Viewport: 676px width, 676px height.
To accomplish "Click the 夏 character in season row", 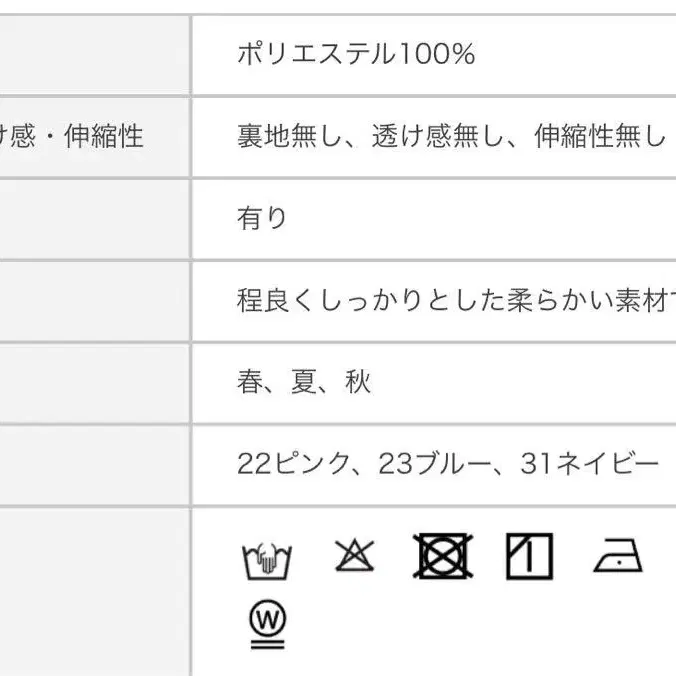I will click(304, 382).
